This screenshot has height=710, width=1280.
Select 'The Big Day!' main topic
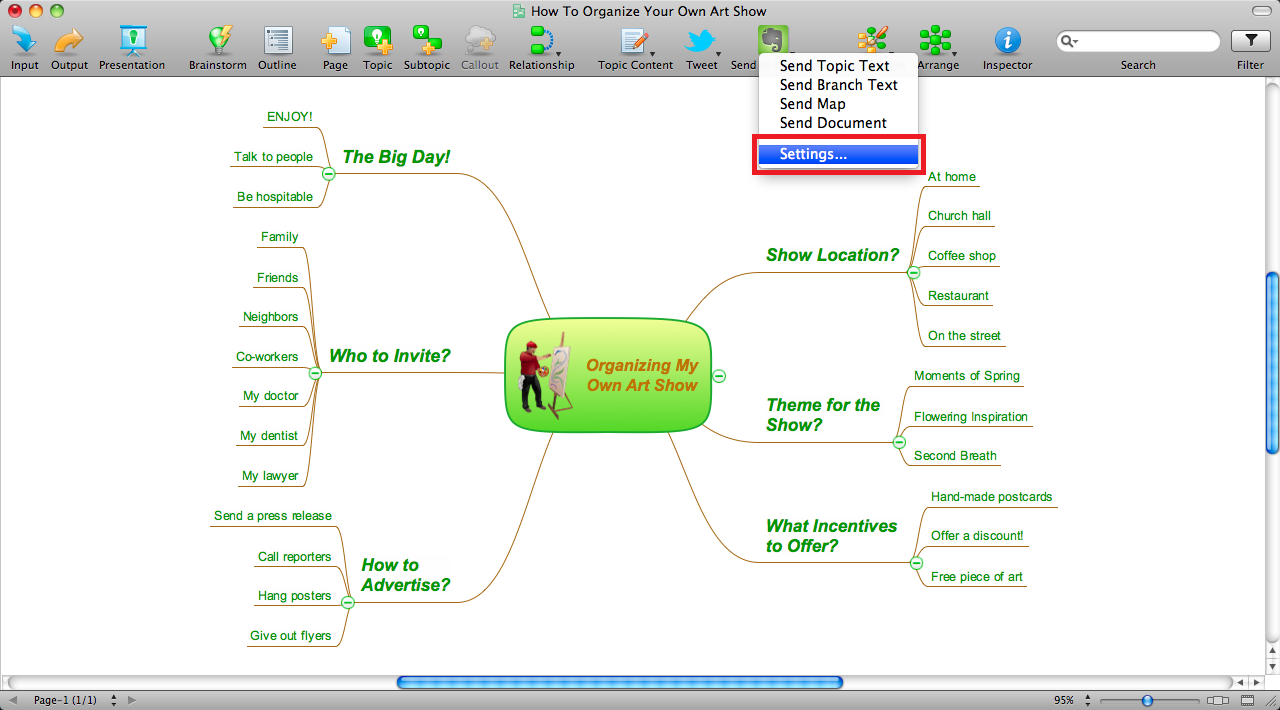click(396, 157)
